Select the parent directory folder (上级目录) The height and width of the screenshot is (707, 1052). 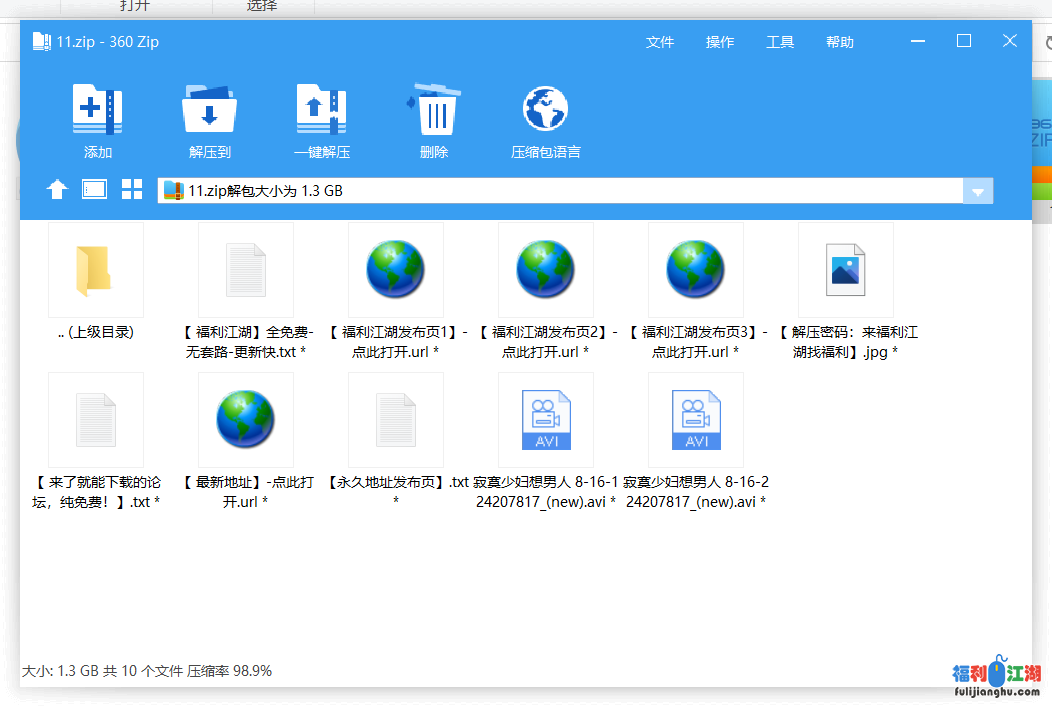(x=96, y=270)
